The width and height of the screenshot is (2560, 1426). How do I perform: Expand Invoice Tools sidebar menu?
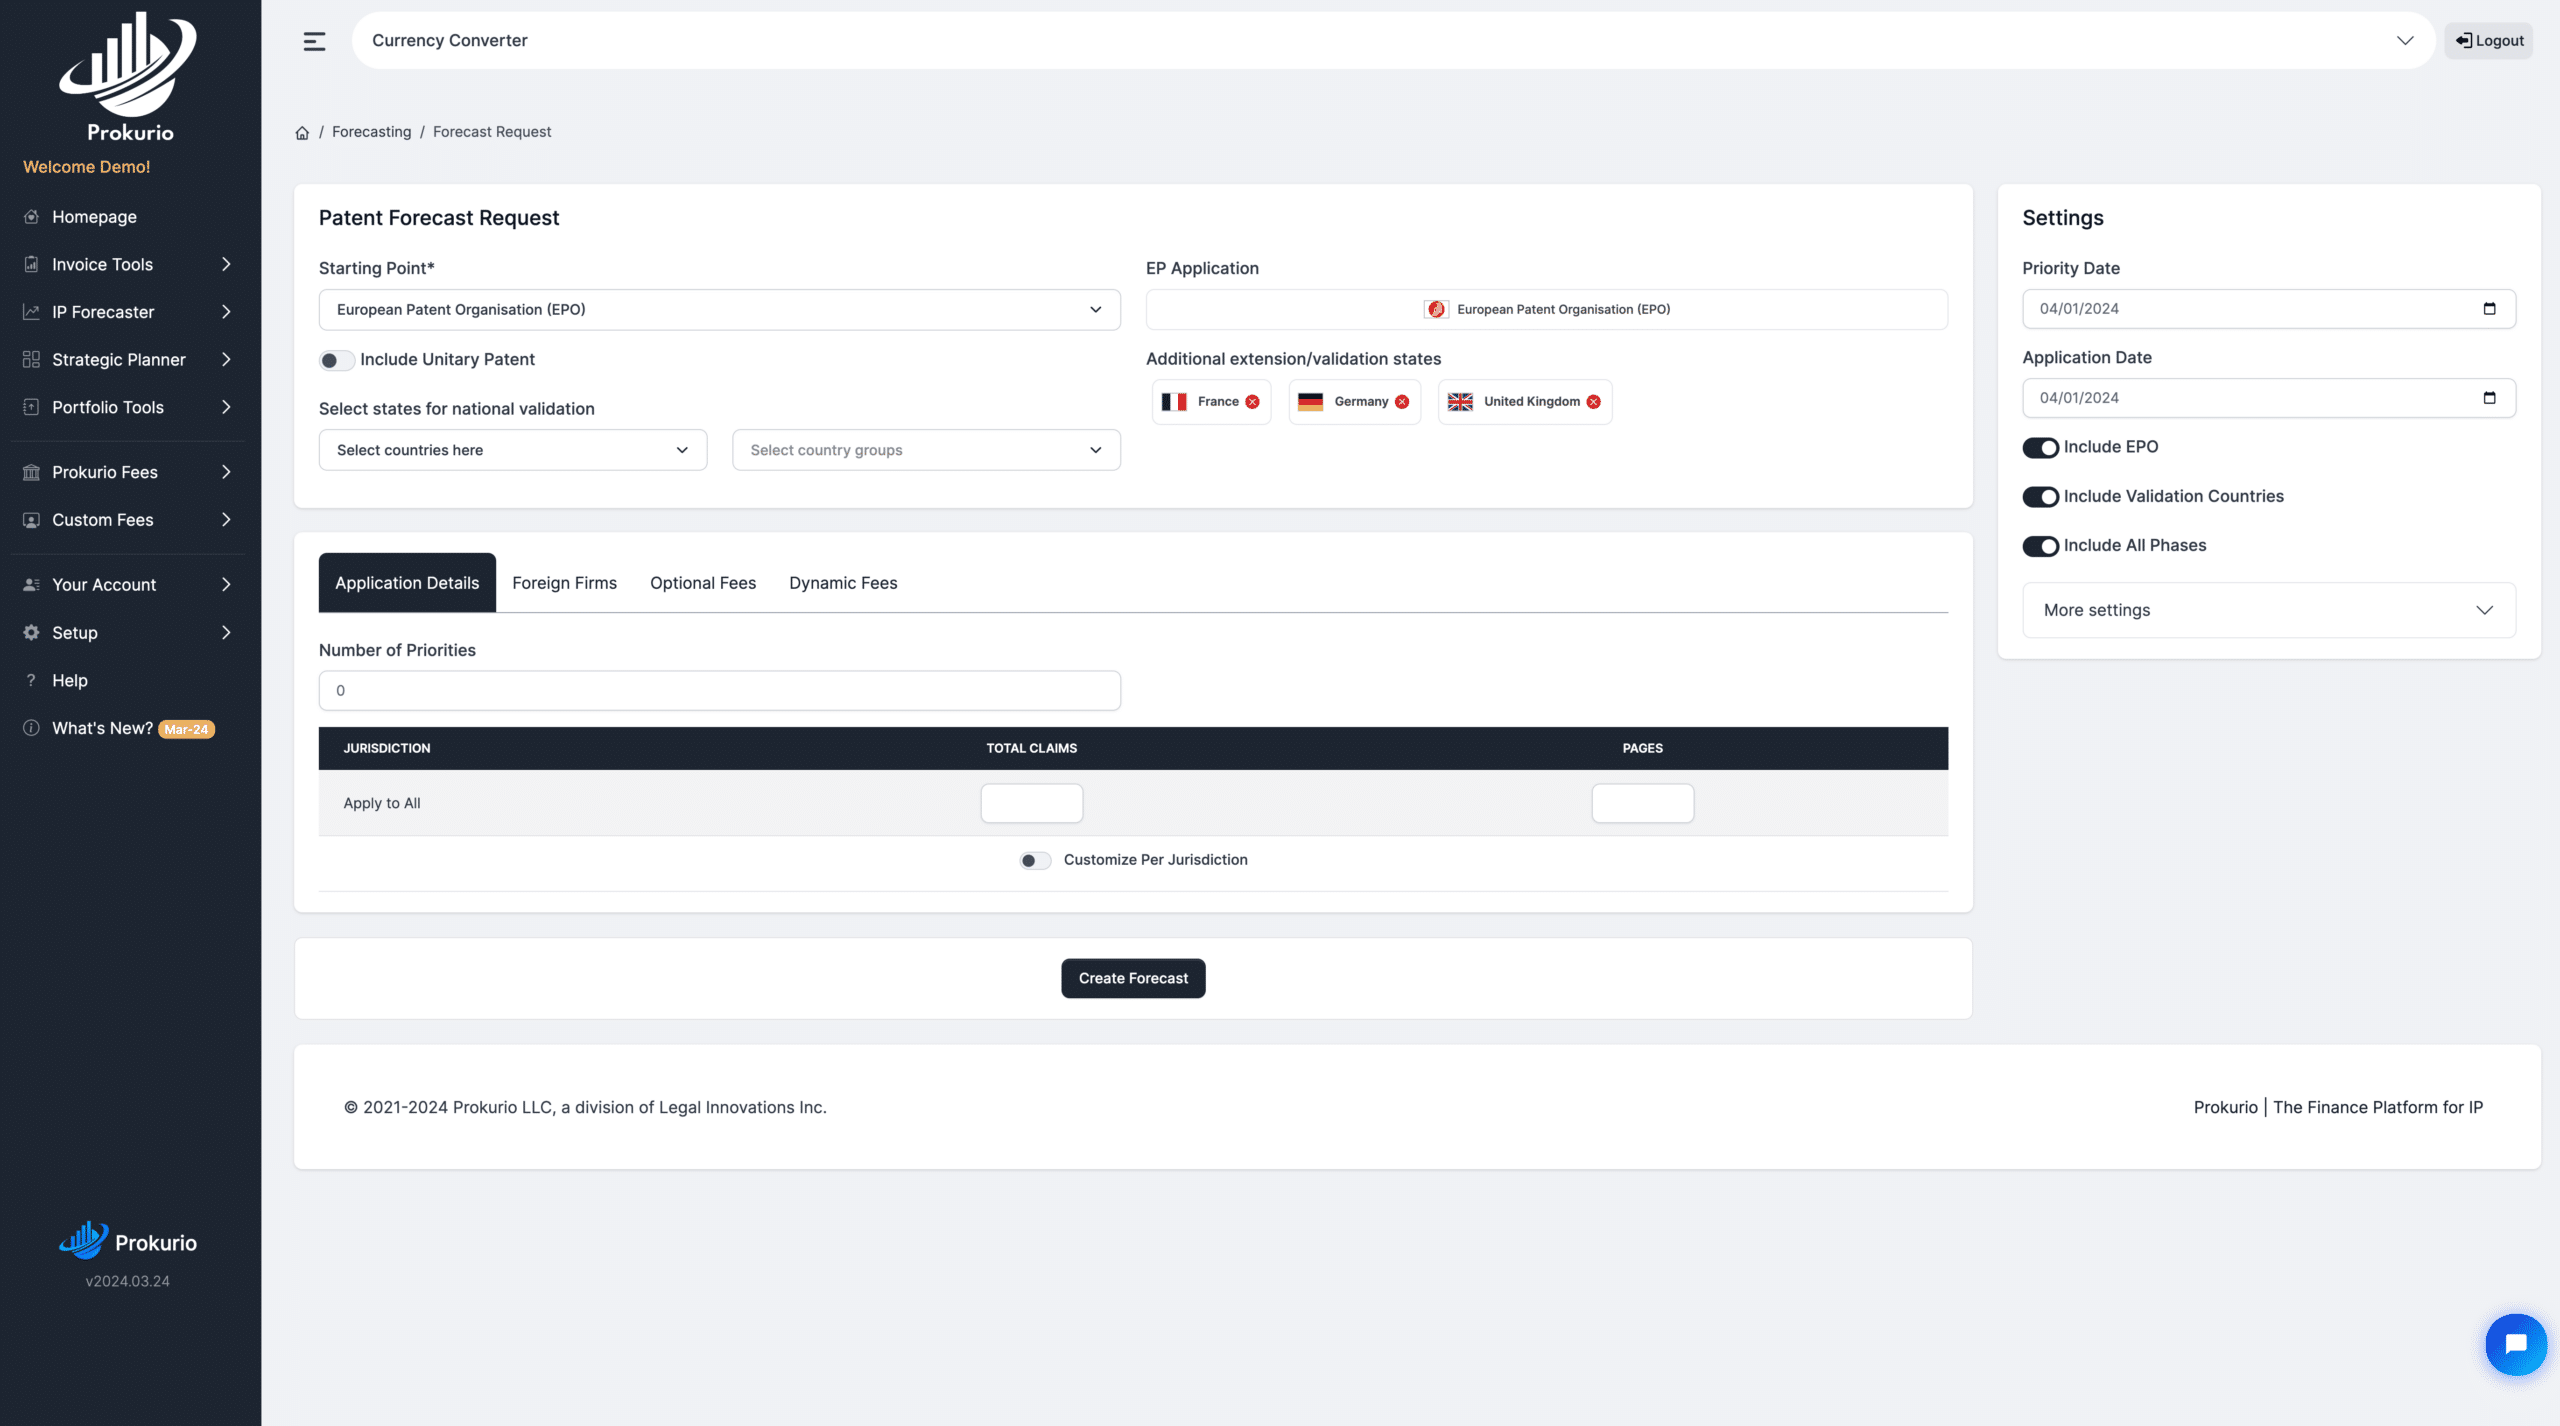pos(128,264)
